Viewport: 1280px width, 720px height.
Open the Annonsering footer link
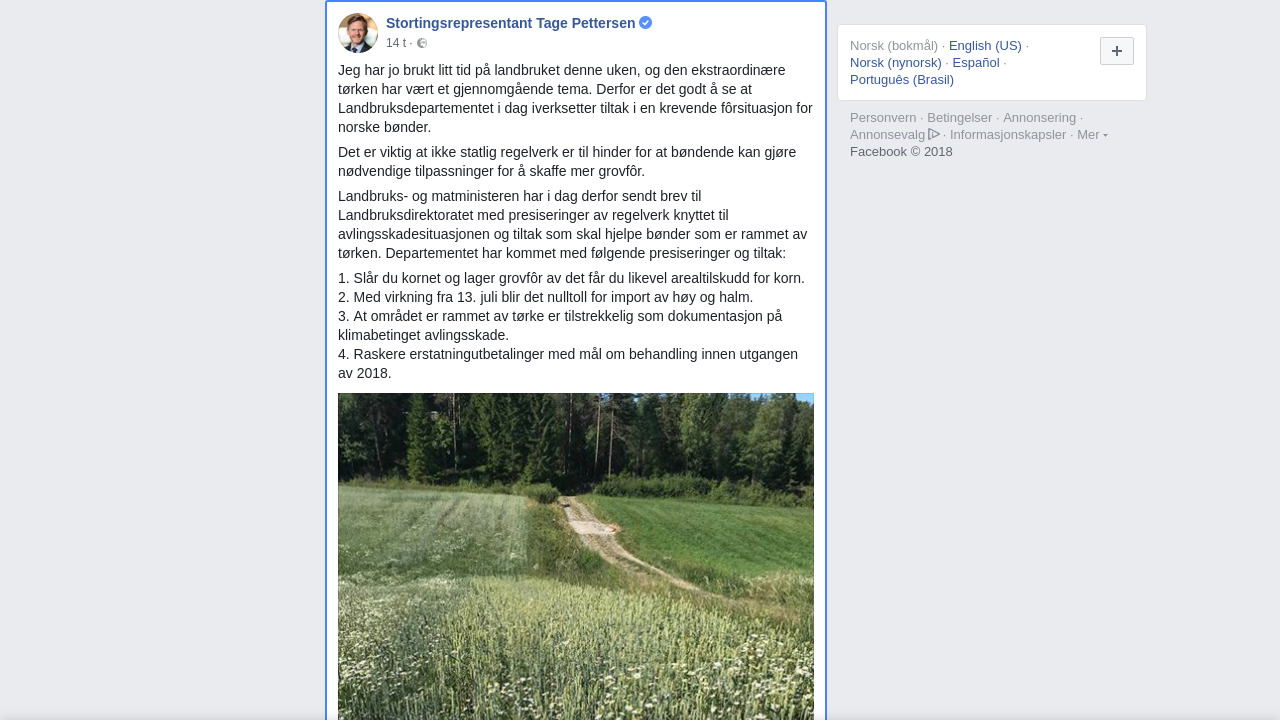coord(1040,118)
